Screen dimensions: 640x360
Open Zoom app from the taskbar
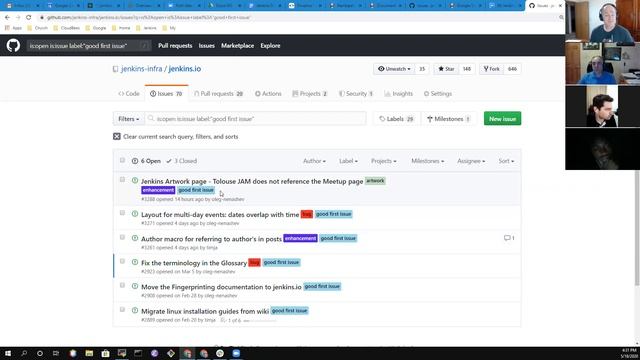pos(236,353)
